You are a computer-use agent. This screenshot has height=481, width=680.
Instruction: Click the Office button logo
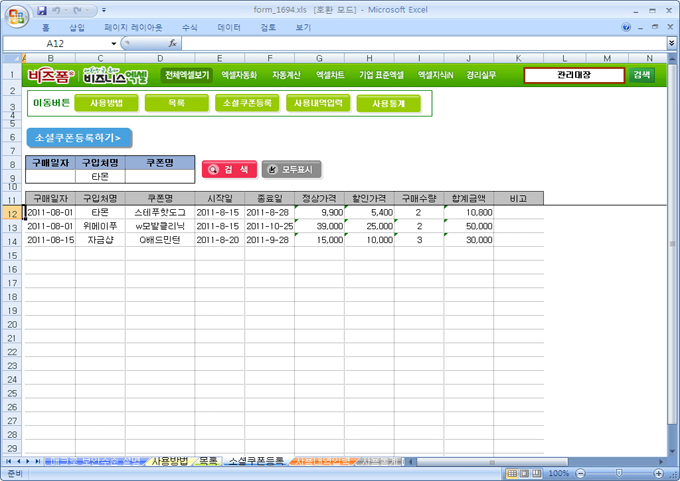coord(16,14)
